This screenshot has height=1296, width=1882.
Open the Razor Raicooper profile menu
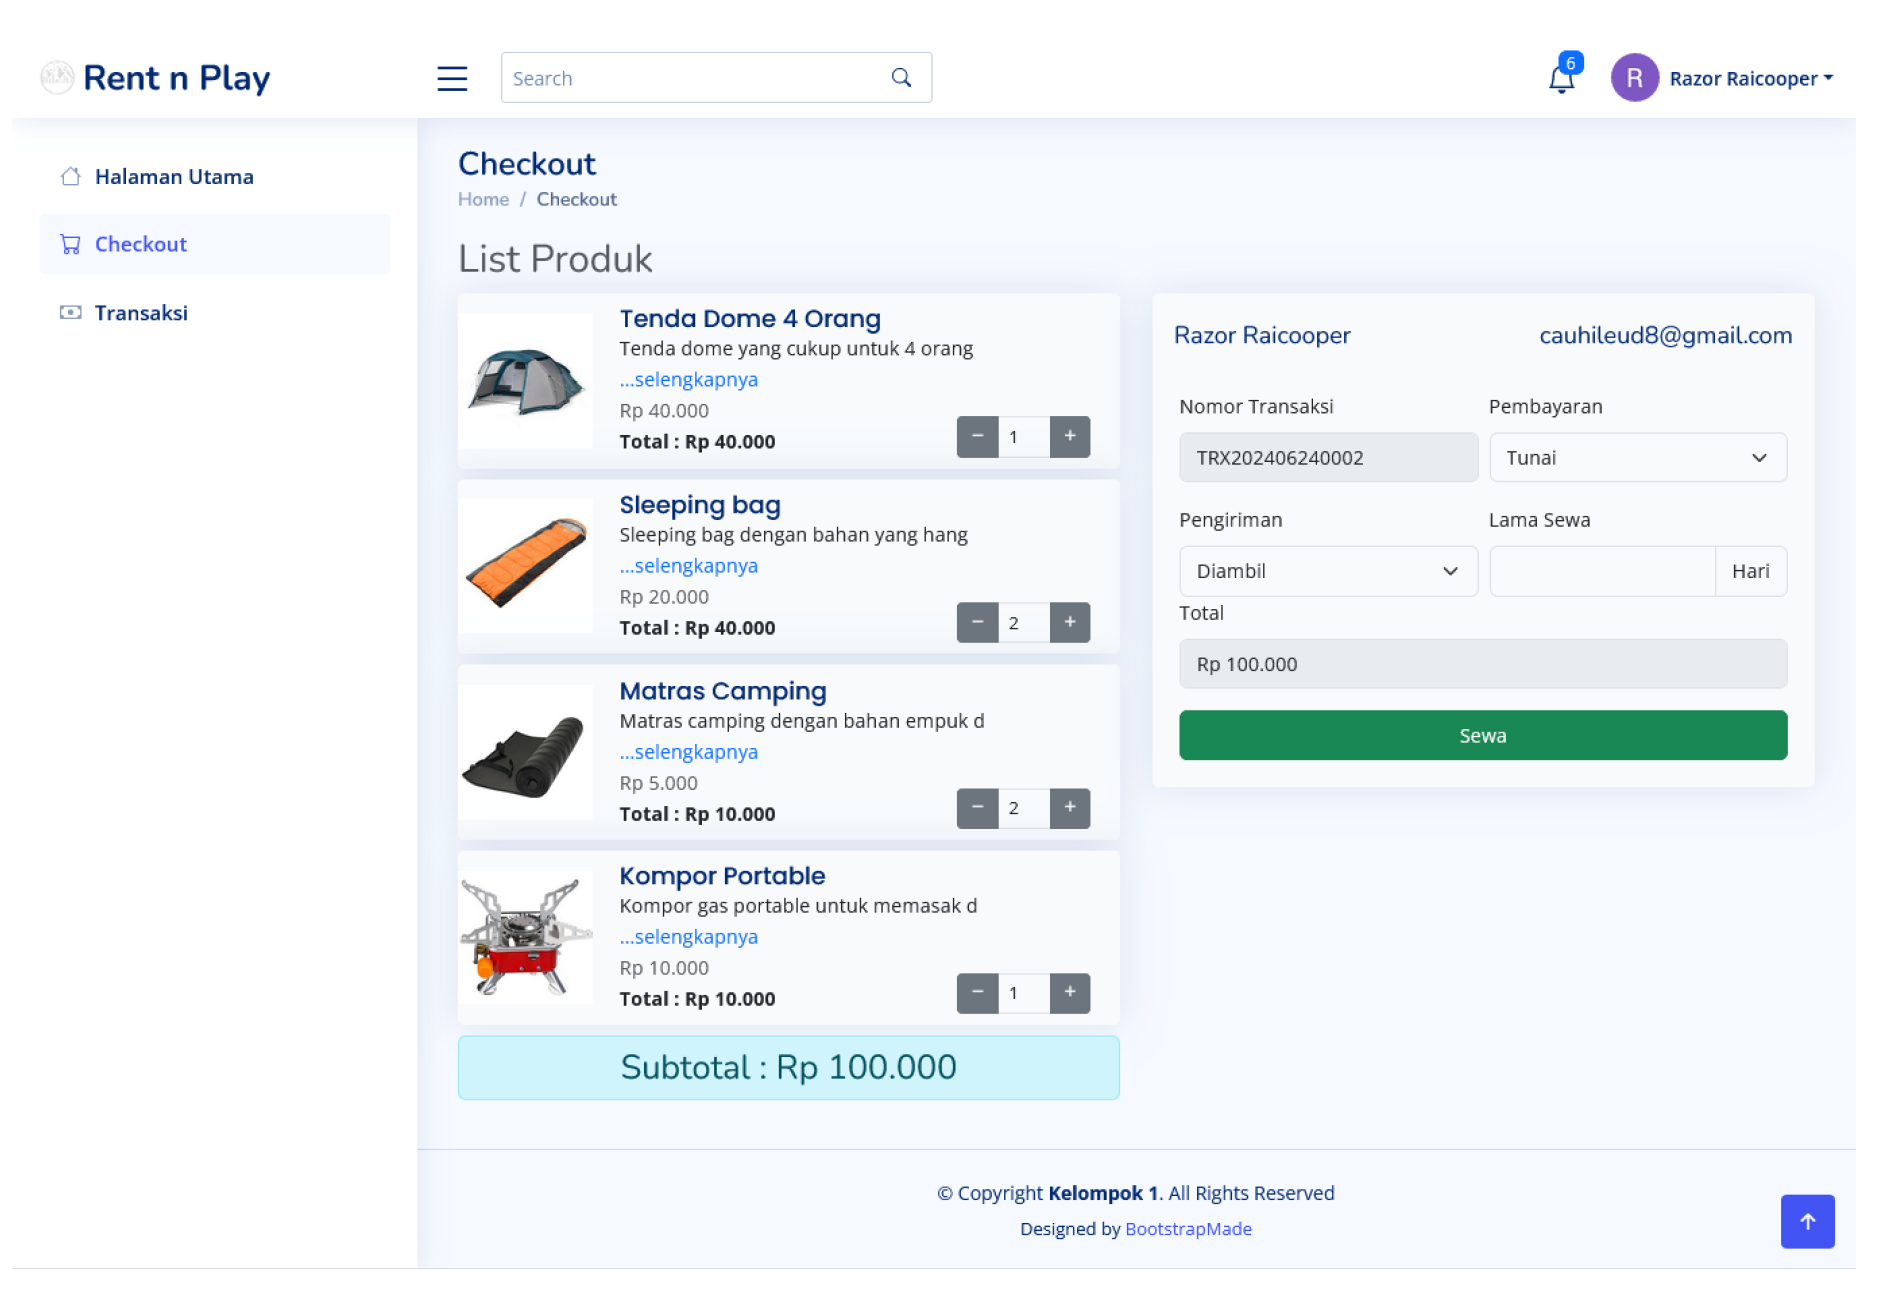pos(1722,78)
